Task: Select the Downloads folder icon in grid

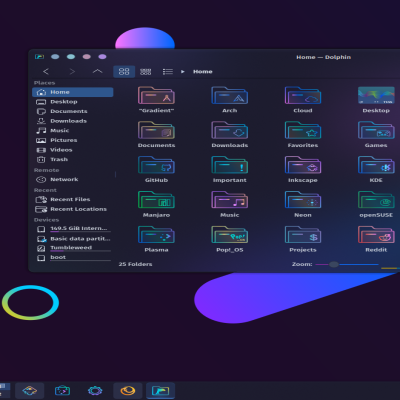Action: (x=230, y=130)
